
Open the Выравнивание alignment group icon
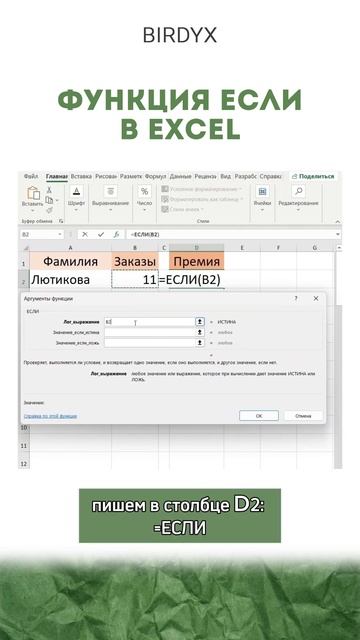[110, 191]
